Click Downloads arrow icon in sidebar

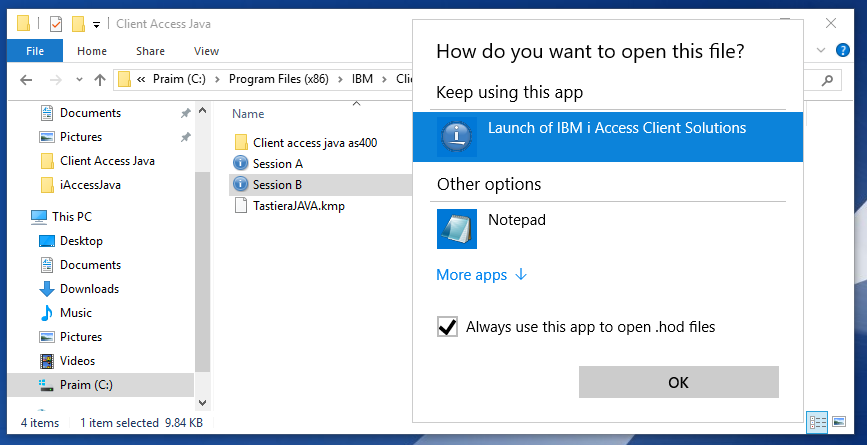click(x=46, y=289)
